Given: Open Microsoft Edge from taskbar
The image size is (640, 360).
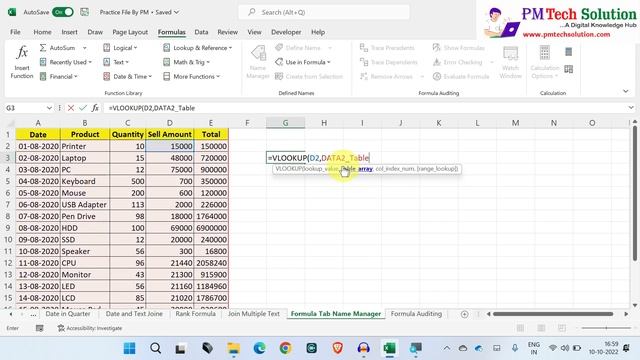Looking at the screenshot, I should click(259, 348).
